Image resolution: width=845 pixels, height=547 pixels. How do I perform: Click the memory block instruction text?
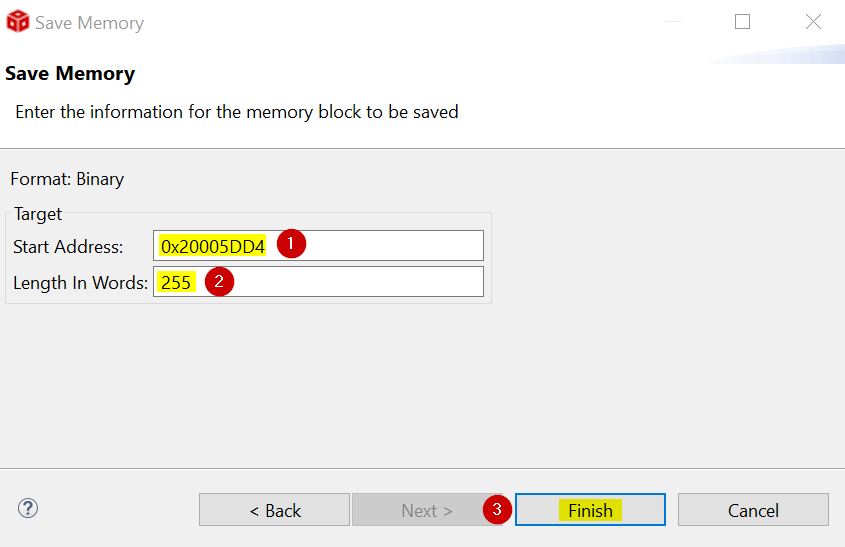(x=236, y=112)
